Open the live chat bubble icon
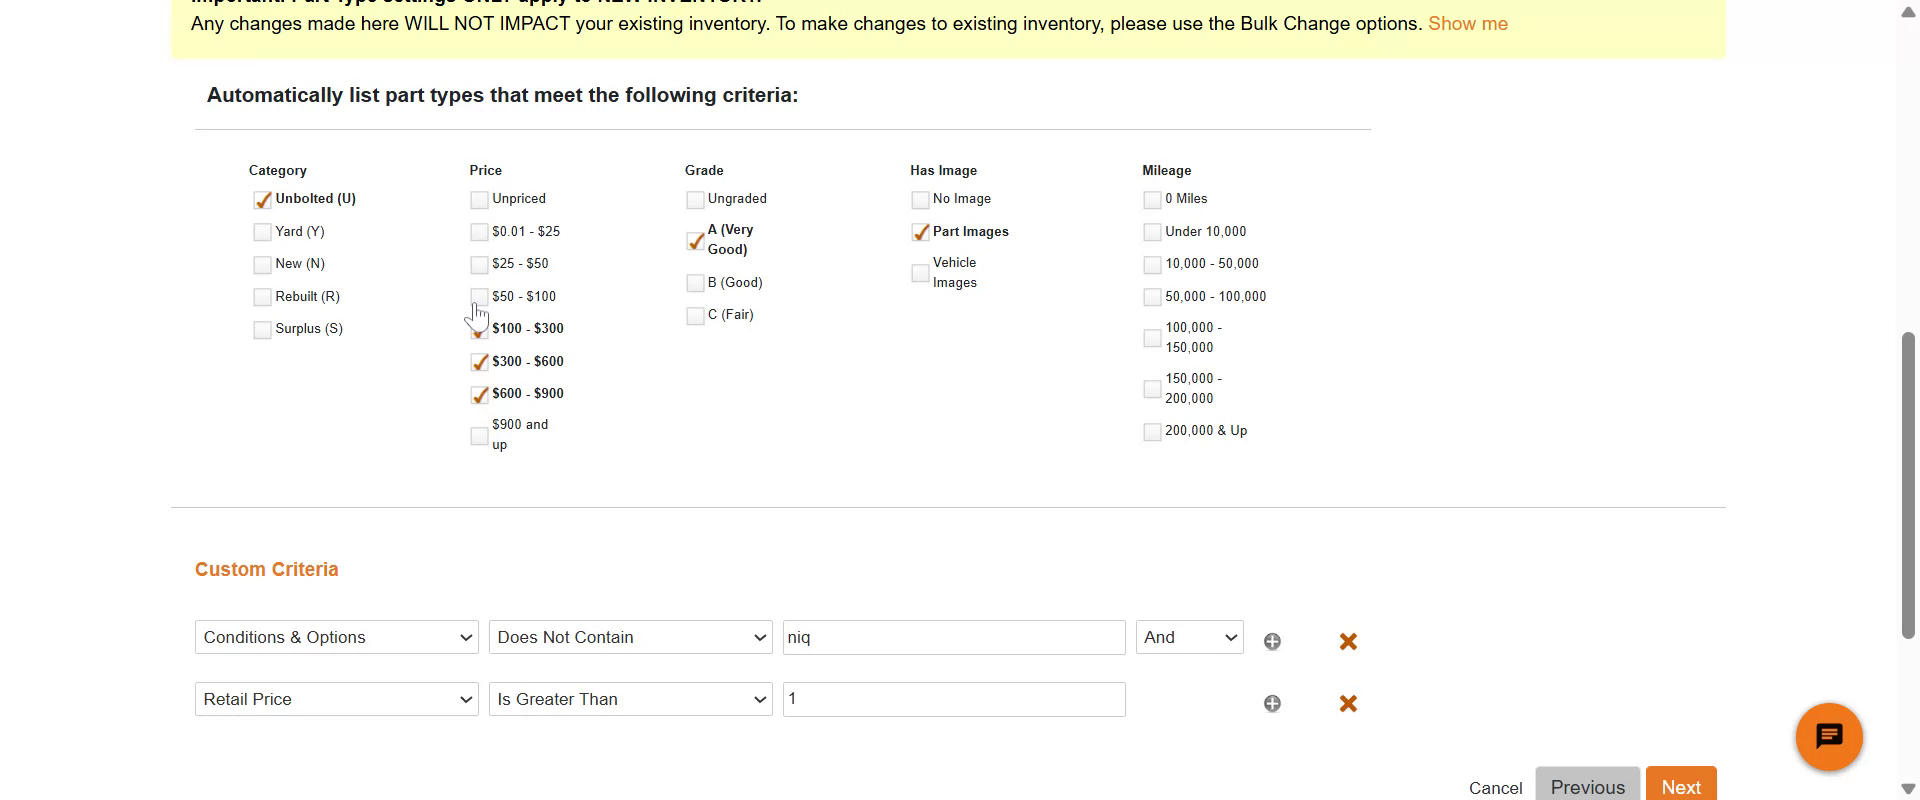1920x800 pixels. (1828, 737)
